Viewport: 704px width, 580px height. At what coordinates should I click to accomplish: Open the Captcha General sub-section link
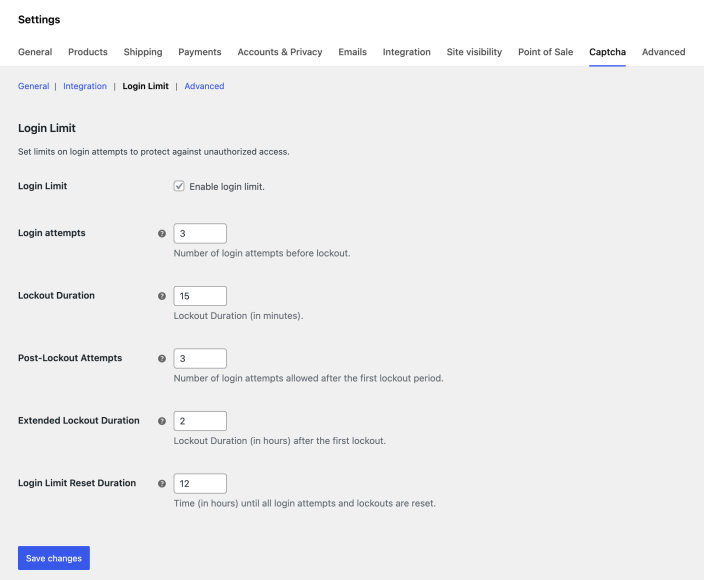click(x=34, y=86)
